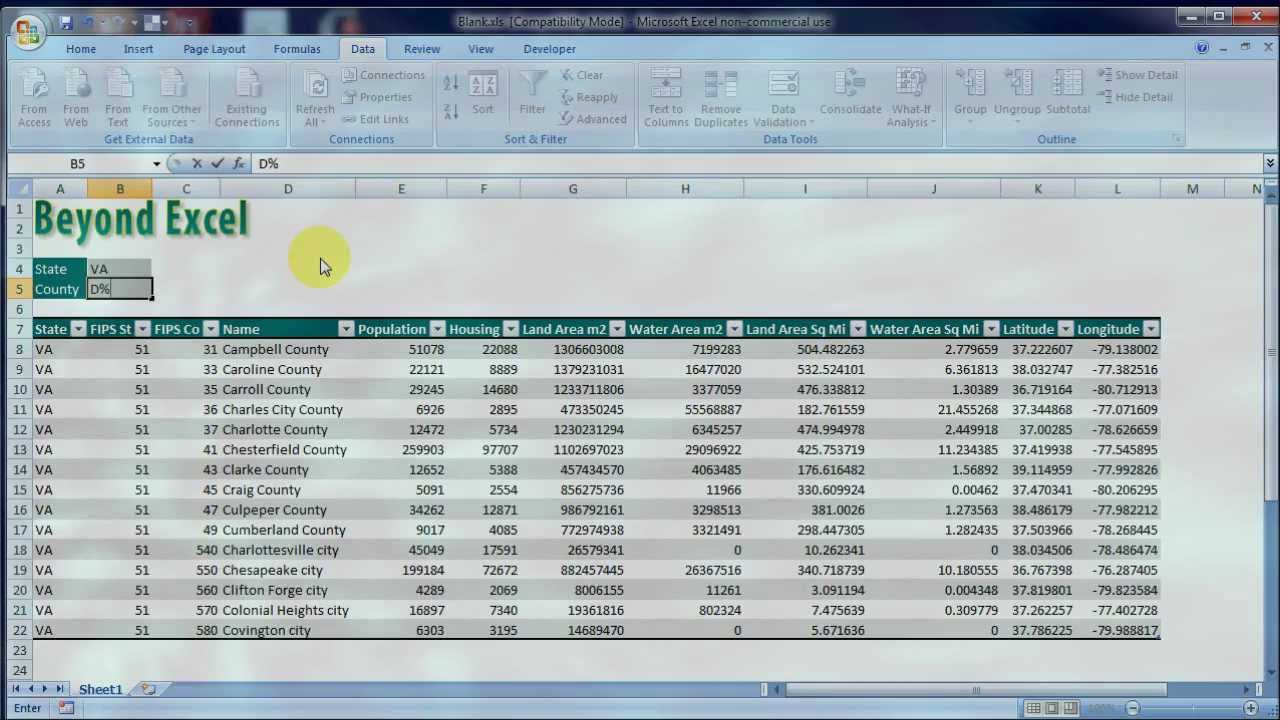Click the Properties button

pyautogui.click(x=376, y=97)
